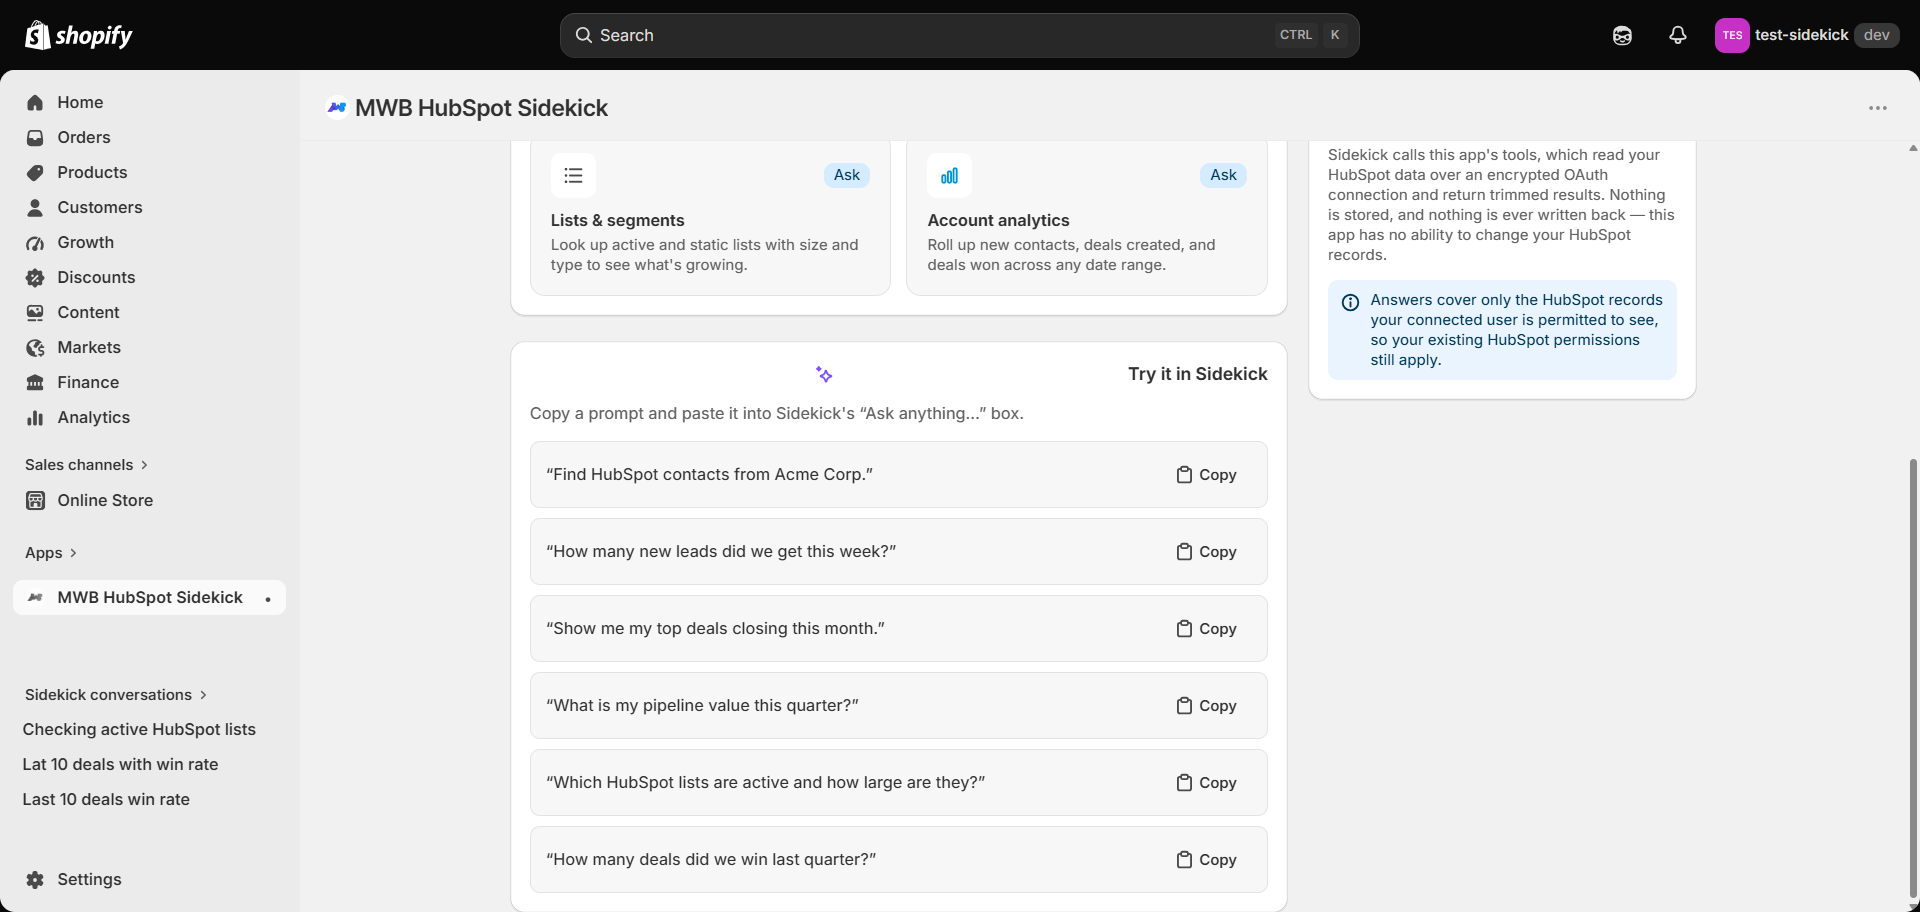Click the Home icon in sidebar

click(x=35, y=102)
